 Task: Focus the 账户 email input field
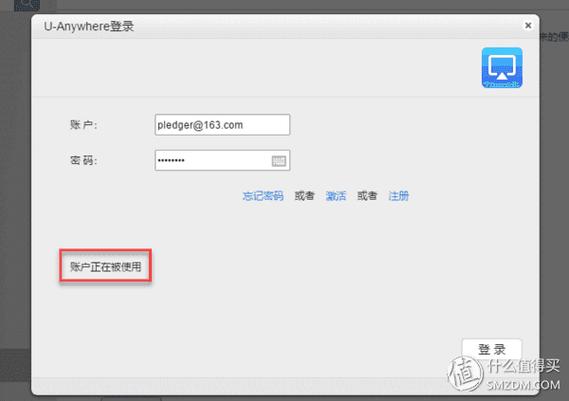click(x=222, y=125)
